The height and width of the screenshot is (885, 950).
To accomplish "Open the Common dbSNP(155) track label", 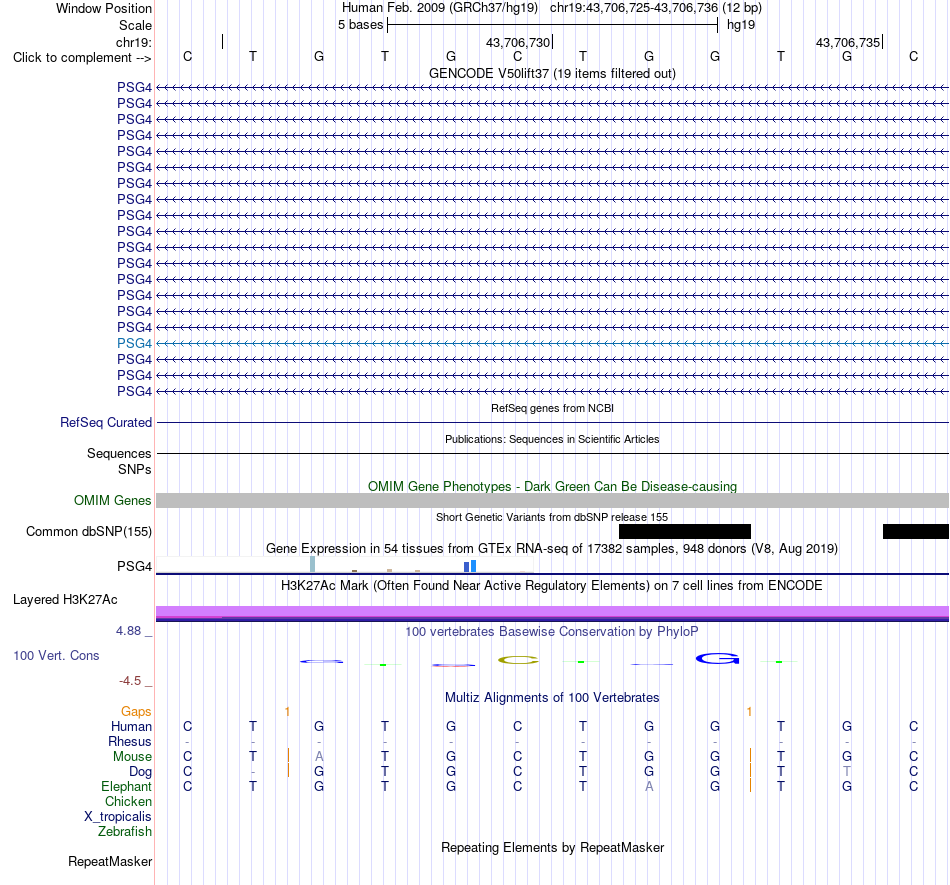I will [x=89, y=531].
